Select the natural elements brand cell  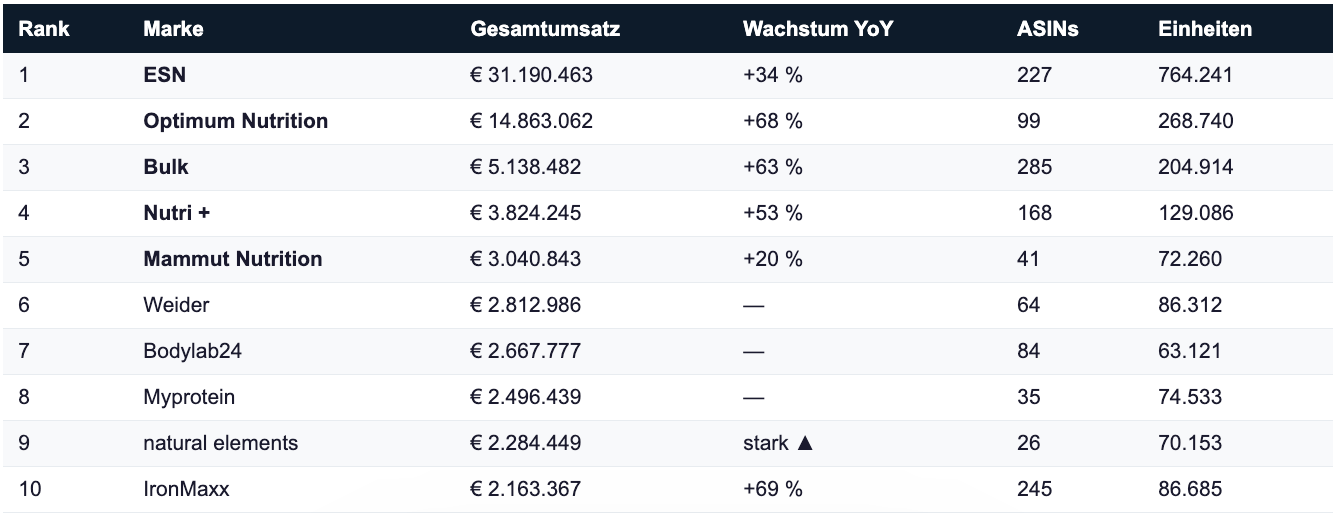pyautogui.click(x=220, y=443)
